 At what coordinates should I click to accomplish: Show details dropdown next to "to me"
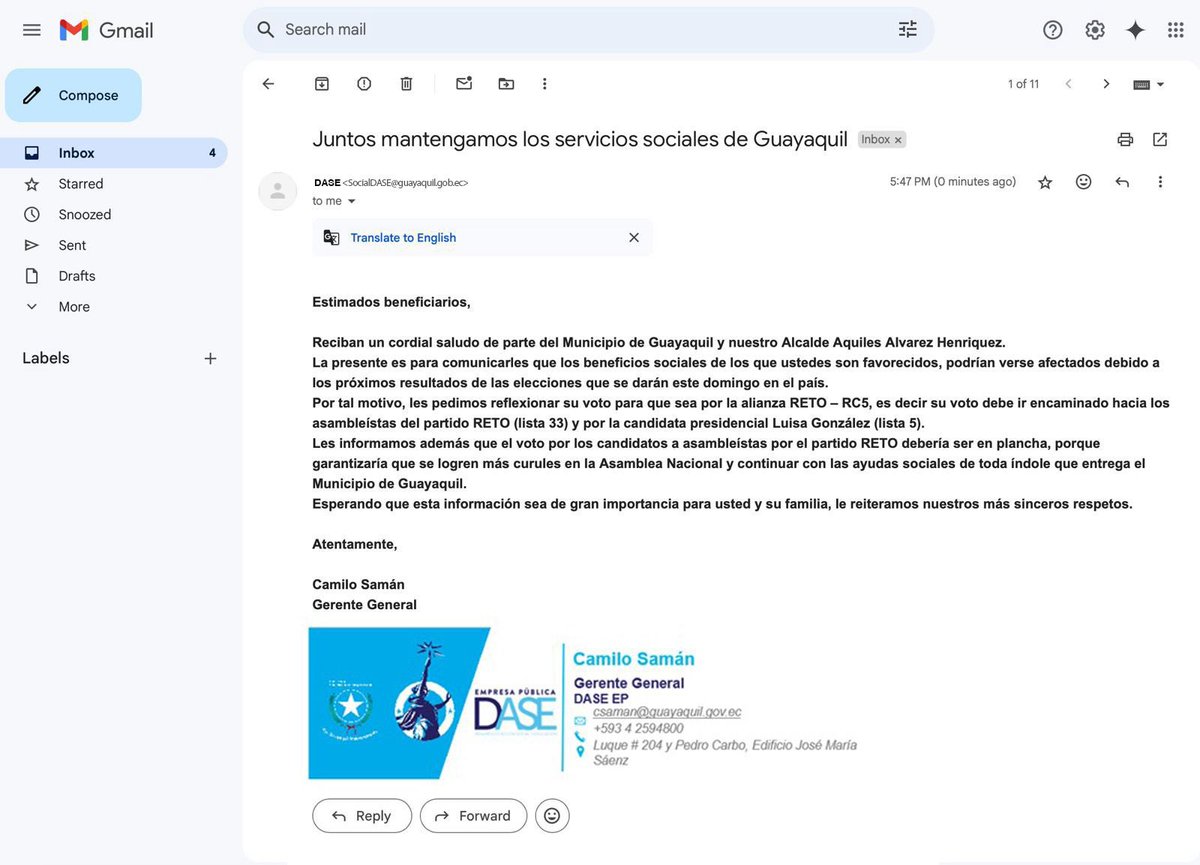click(351, 201)
